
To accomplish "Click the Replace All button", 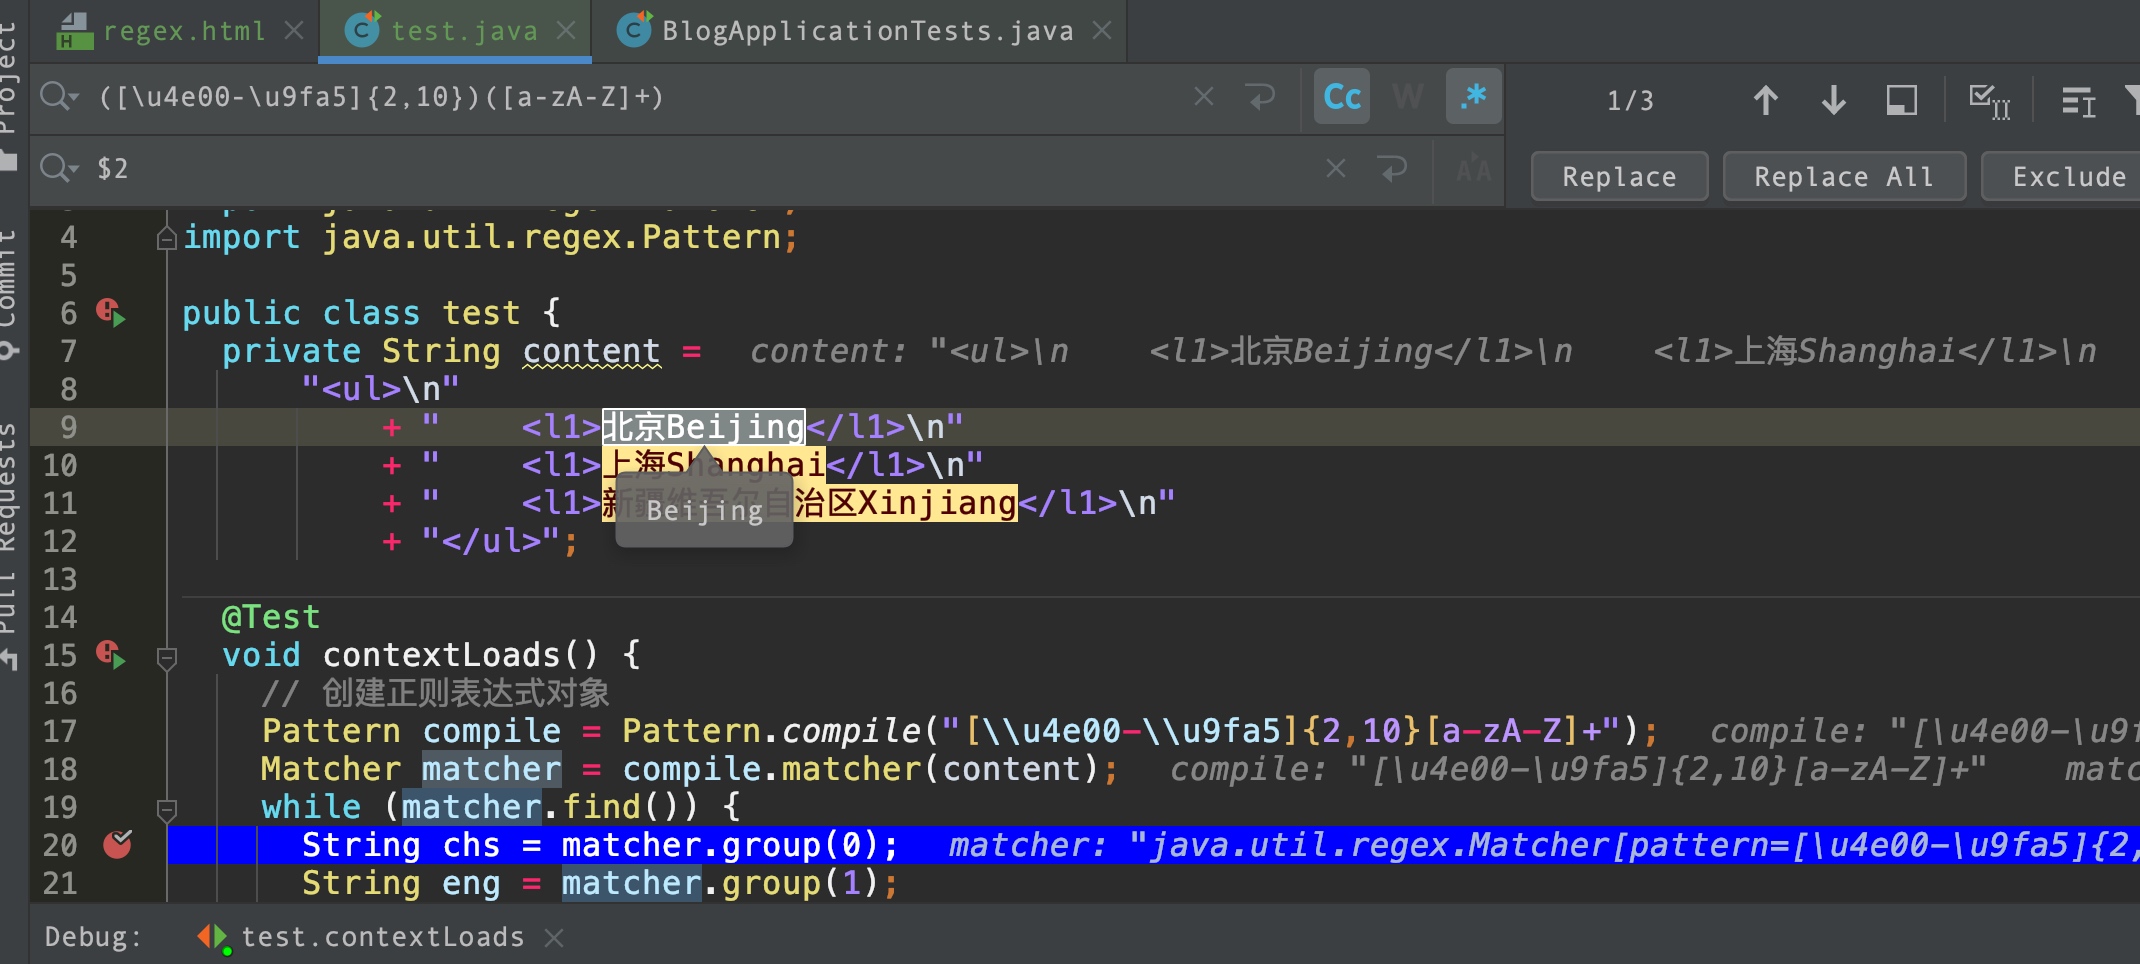I will tap(1843, 177).
